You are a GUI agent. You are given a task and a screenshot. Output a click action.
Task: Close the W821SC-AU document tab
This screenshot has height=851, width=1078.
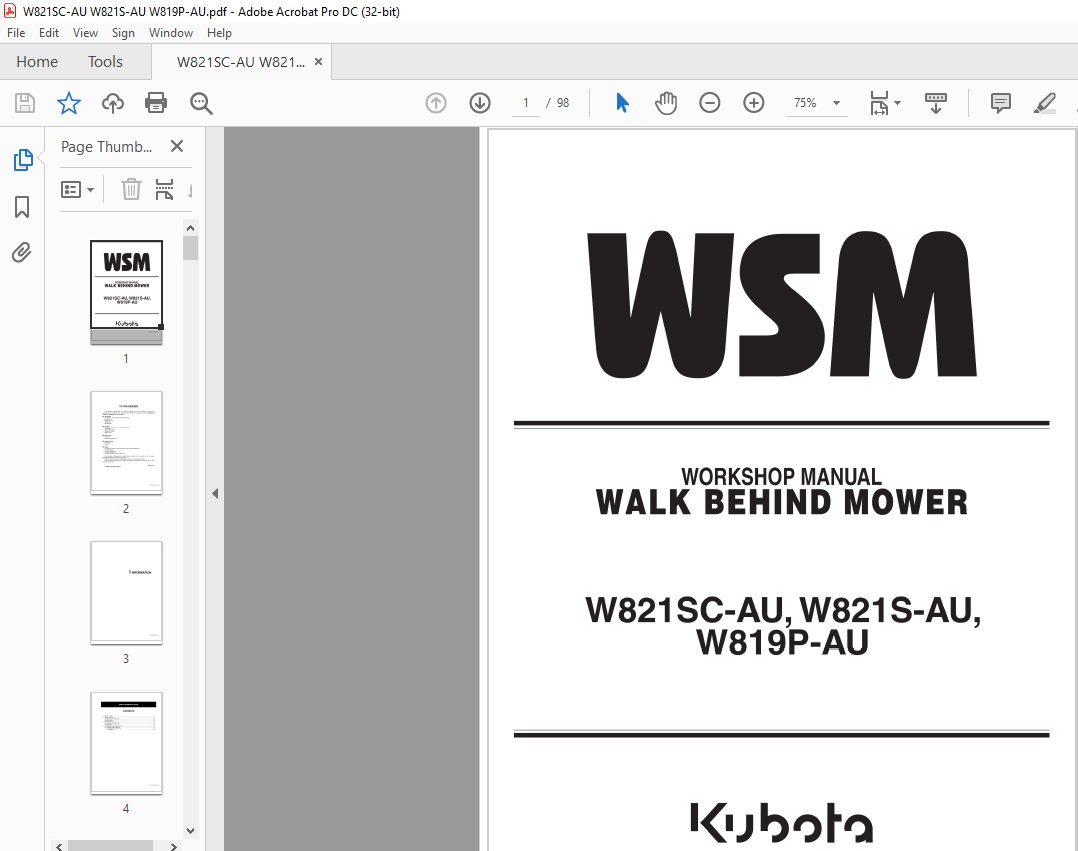(x=318, y=62)
